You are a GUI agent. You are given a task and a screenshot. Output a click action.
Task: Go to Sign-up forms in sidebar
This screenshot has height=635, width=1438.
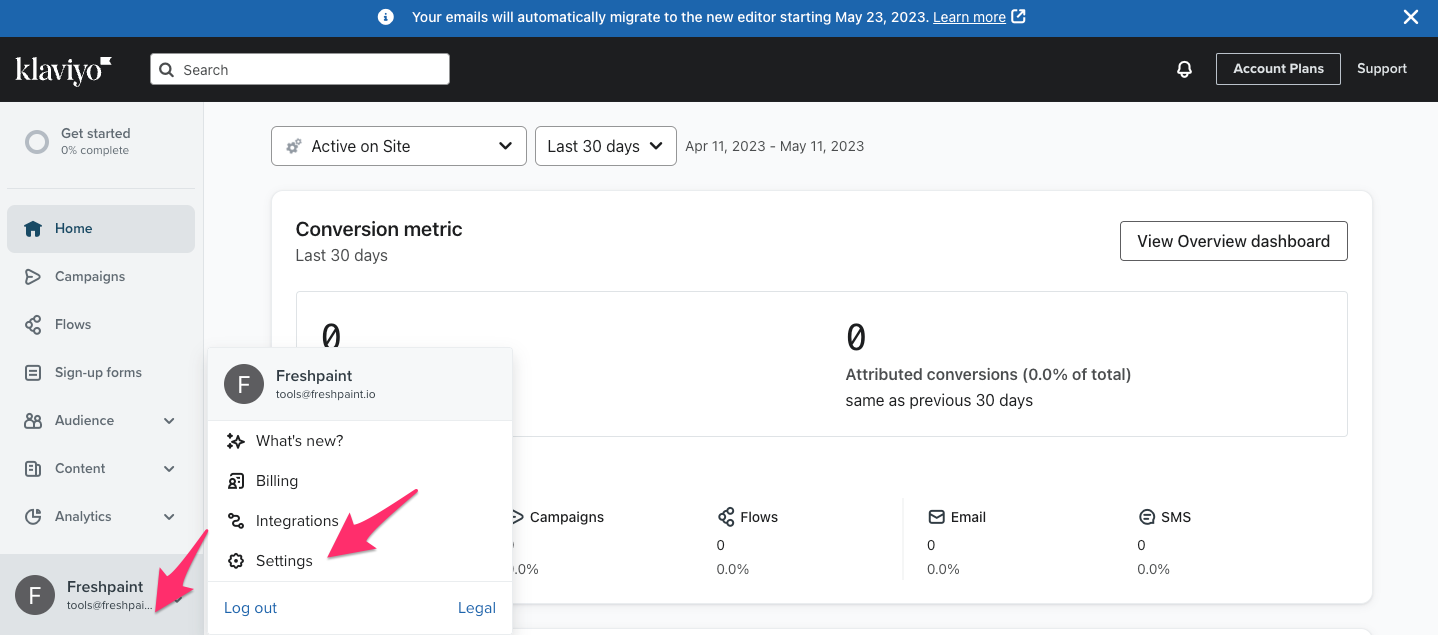(x=98, y=373)
